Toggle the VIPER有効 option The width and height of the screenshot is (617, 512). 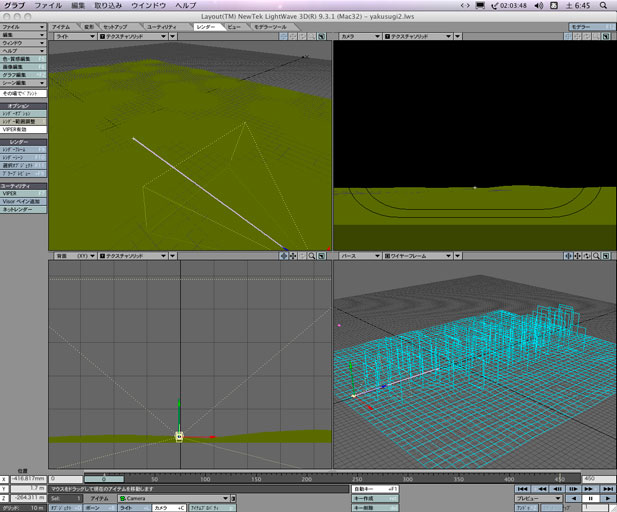click(22, 129)
